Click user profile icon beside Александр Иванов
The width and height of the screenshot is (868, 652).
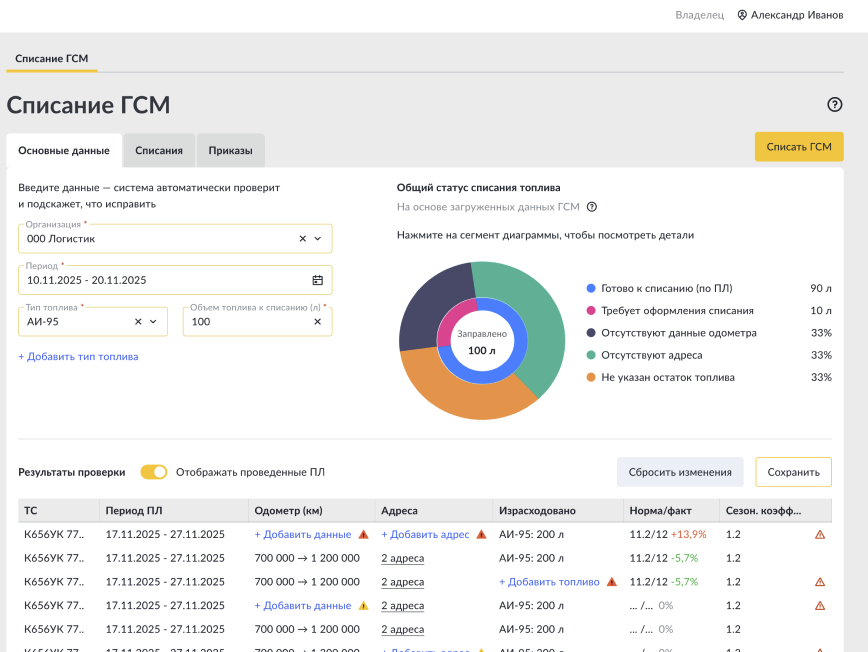[x=742, y=15]
